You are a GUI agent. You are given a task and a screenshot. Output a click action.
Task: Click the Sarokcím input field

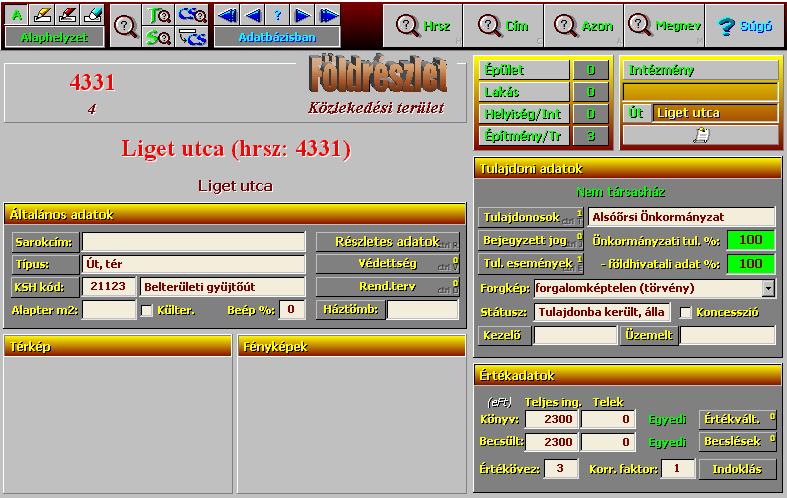(x=193, y=242)
